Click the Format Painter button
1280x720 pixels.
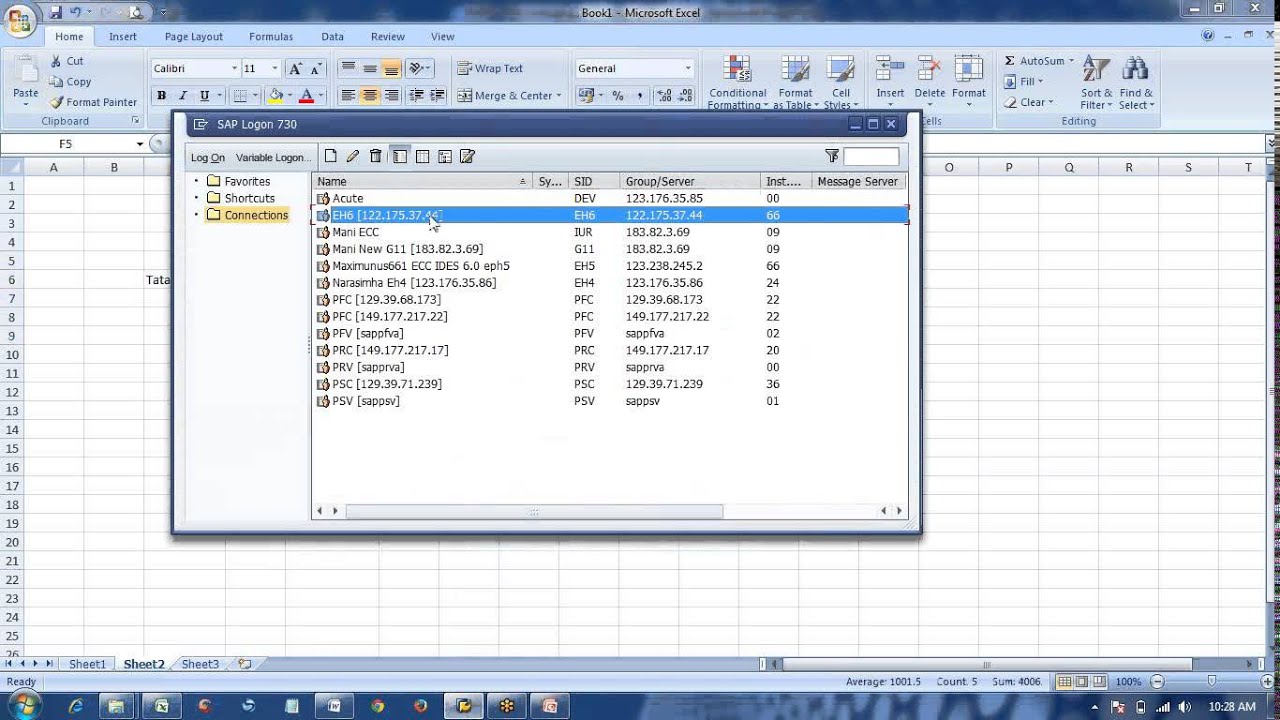coord(92,102)
